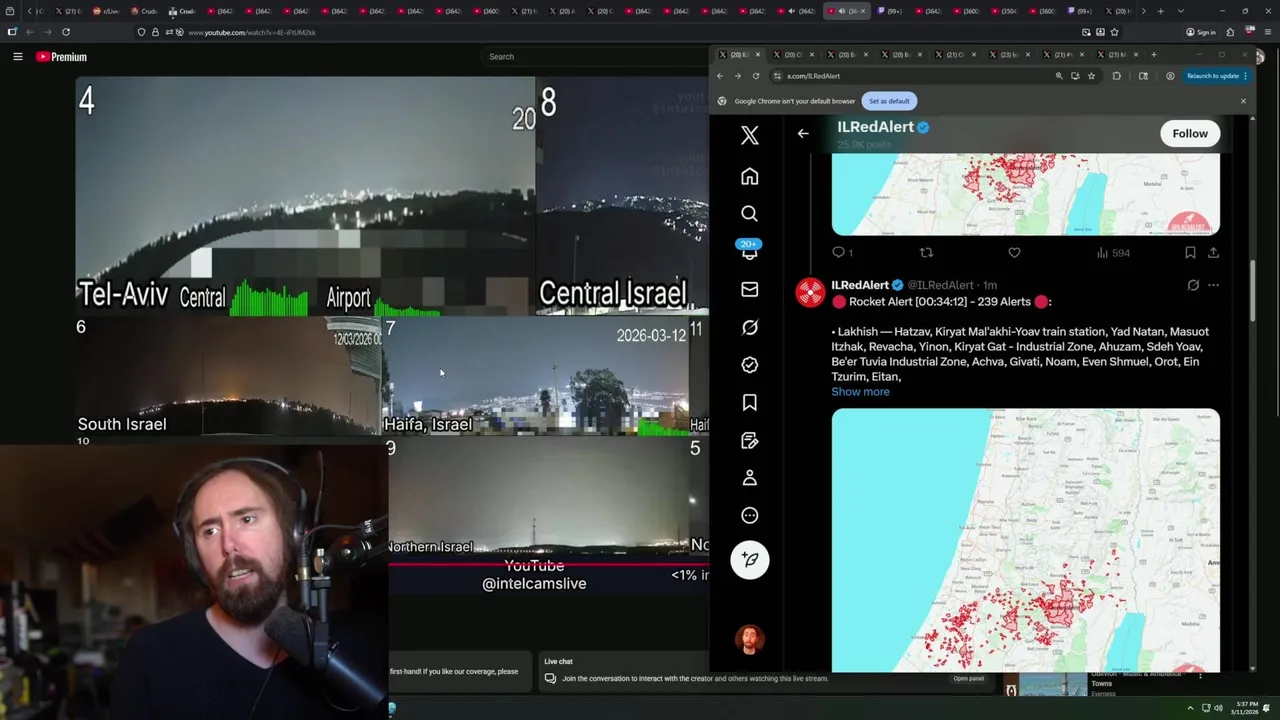Reload page in Firefox window
Screen dimensions: 1280x720
tap(66, 33)
